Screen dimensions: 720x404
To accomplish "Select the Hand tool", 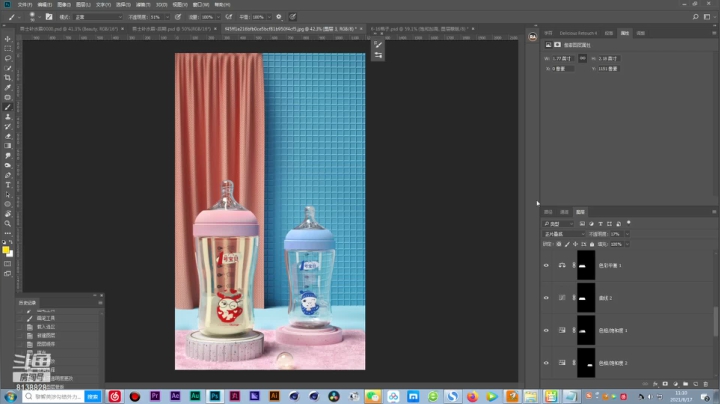I will coord(8,214).
